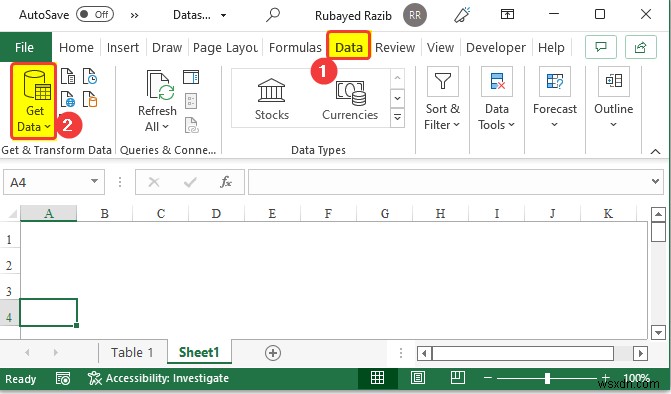Image resolution: width=671 pixels, height=394 pixels.
Task: Click the Coming Soon megaphone icon
Action: pyautogui.click(x=462, y=15)
